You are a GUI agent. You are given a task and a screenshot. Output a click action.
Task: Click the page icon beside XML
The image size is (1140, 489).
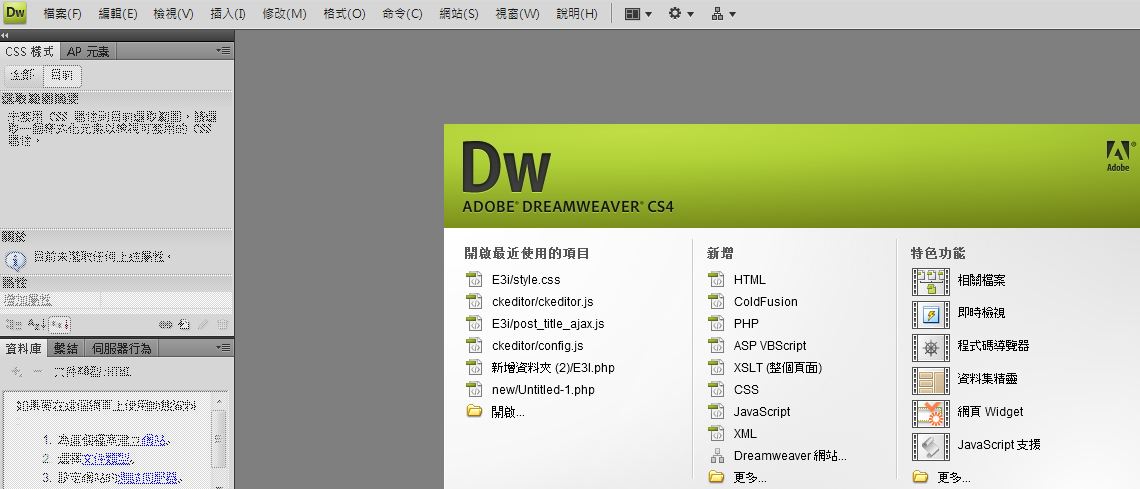click(x=717, y=434)
